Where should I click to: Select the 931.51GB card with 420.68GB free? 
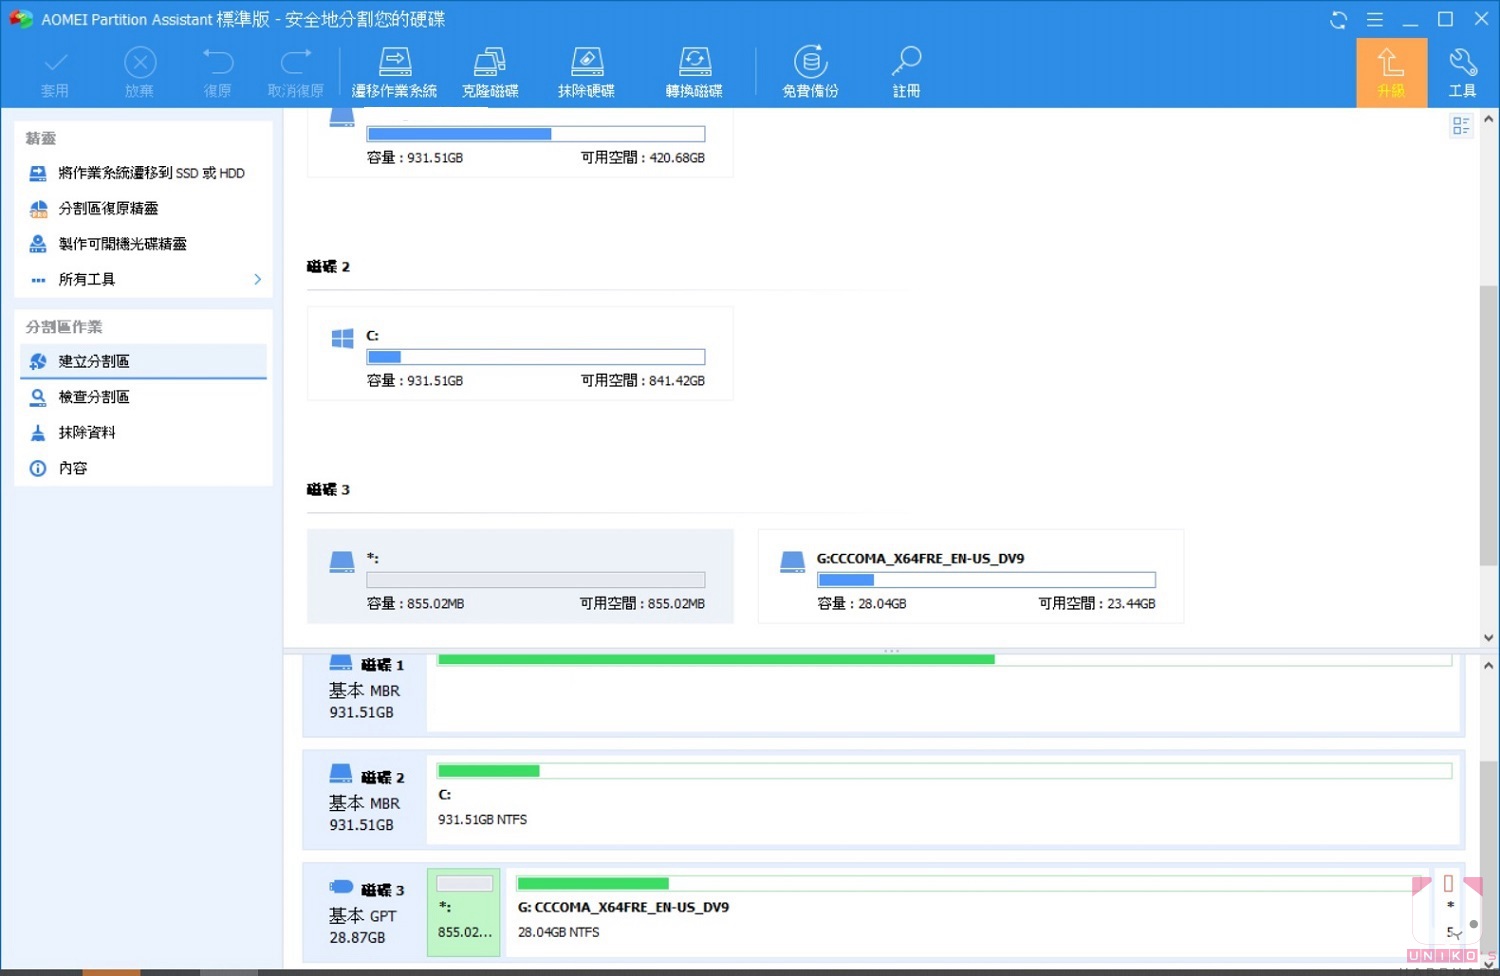[520, 143]
